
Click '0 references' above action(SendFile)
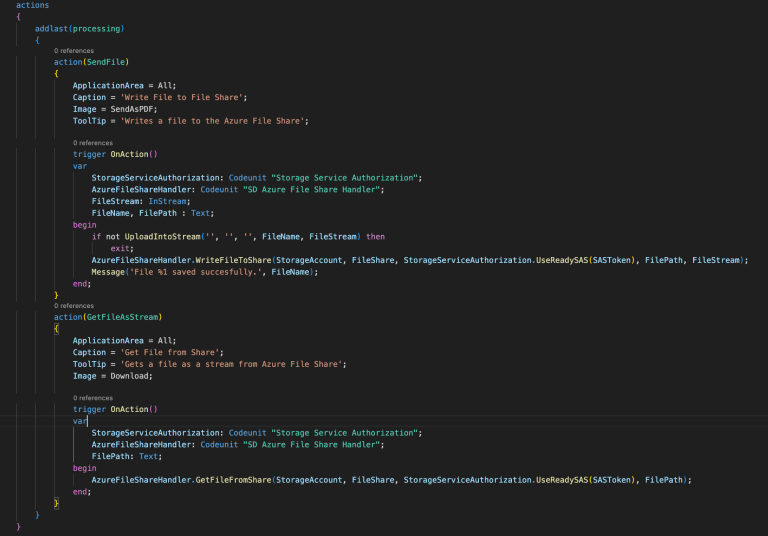point(73,50)
